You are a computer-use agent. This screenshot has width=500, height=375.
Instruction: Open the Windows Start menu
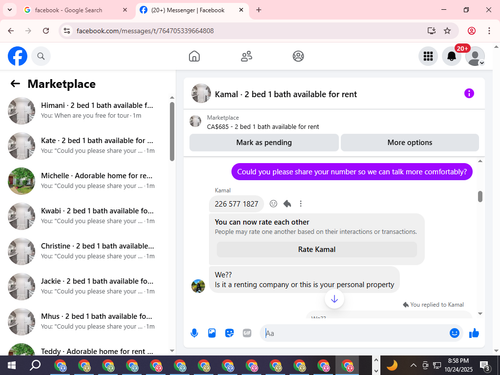pyautogui.click(x=11, y=366)
